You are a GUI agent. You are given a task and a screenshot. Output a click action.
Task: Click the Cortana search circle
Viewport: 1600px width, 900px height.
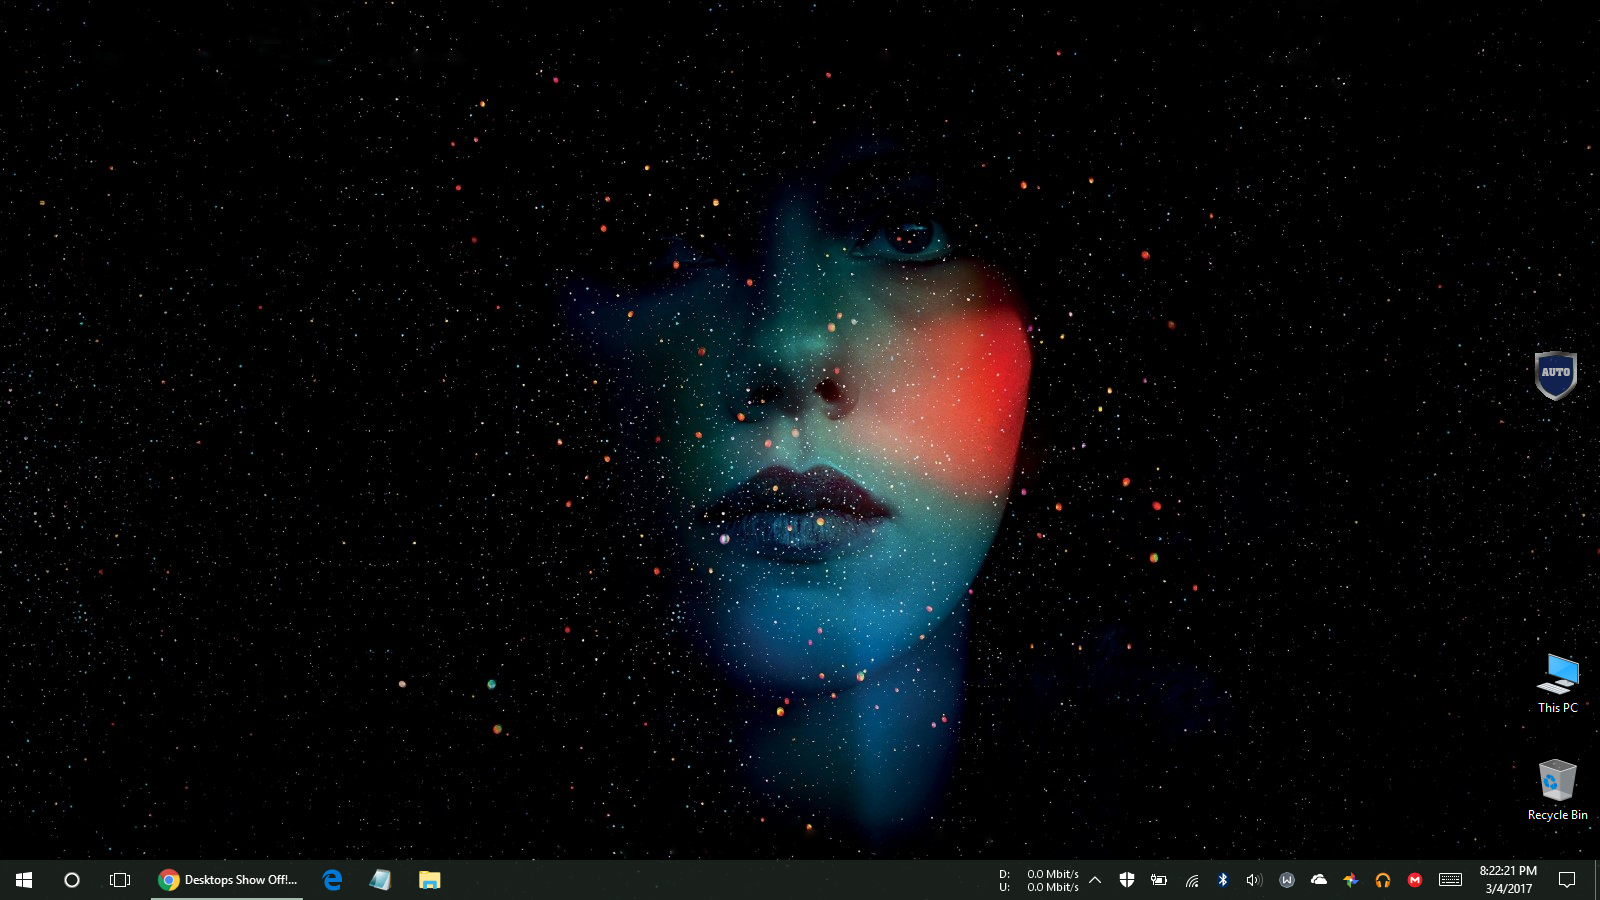[72, 880]
